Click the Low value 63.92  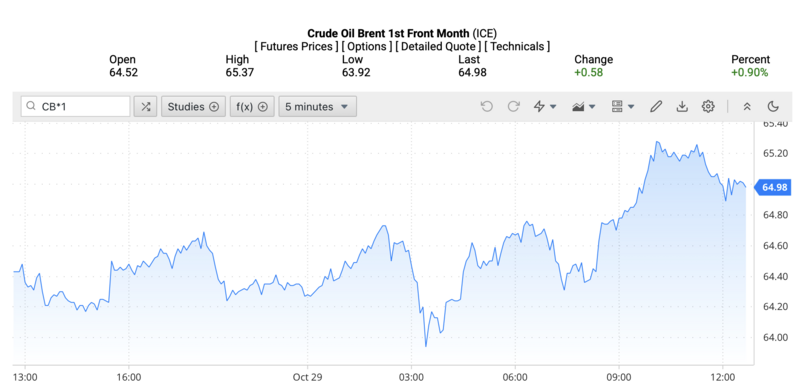[356, 72]
